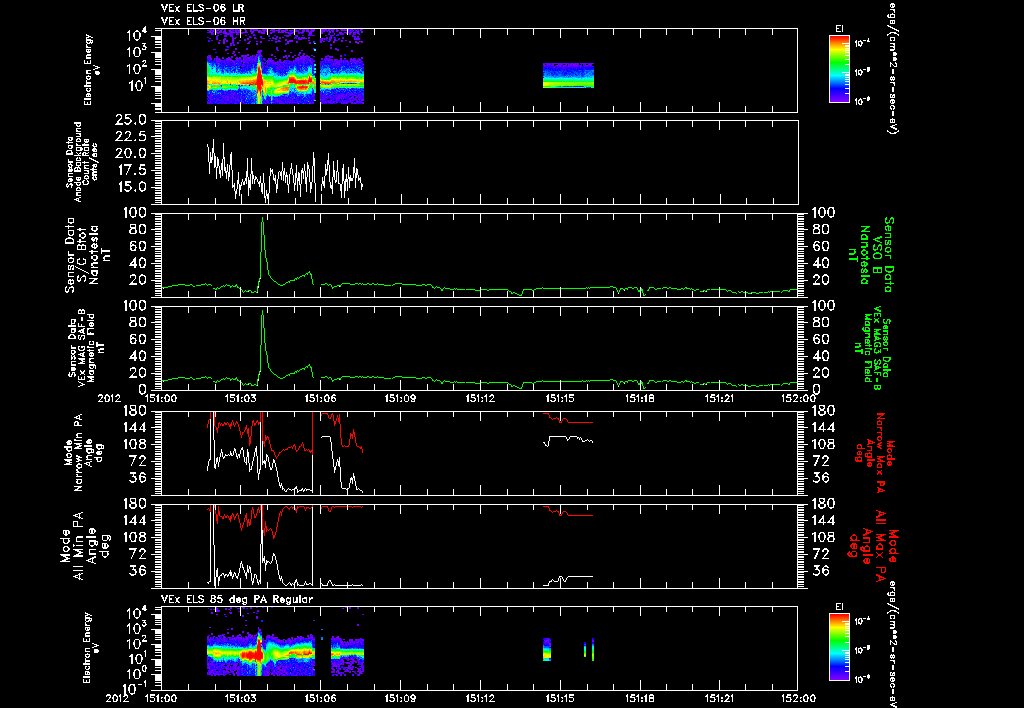The height and width of the screenshot is (708, 1024).
Task: Click the 10^-1 tick on the bottom energy axis
Action: click(x=136, y=688)
